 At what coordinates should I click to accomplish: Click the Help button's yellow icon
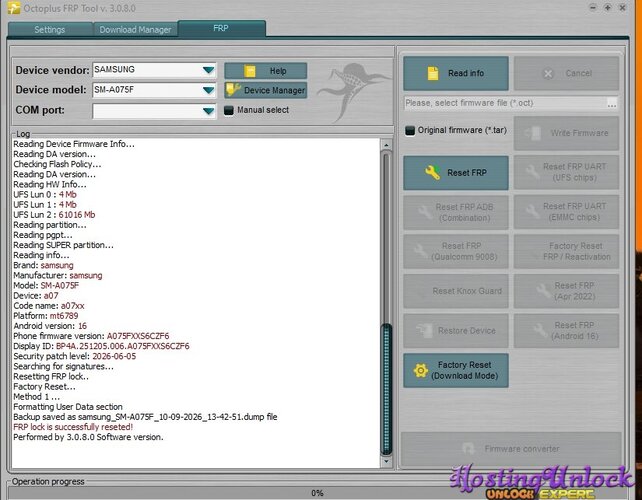click(x=250, y=71)
